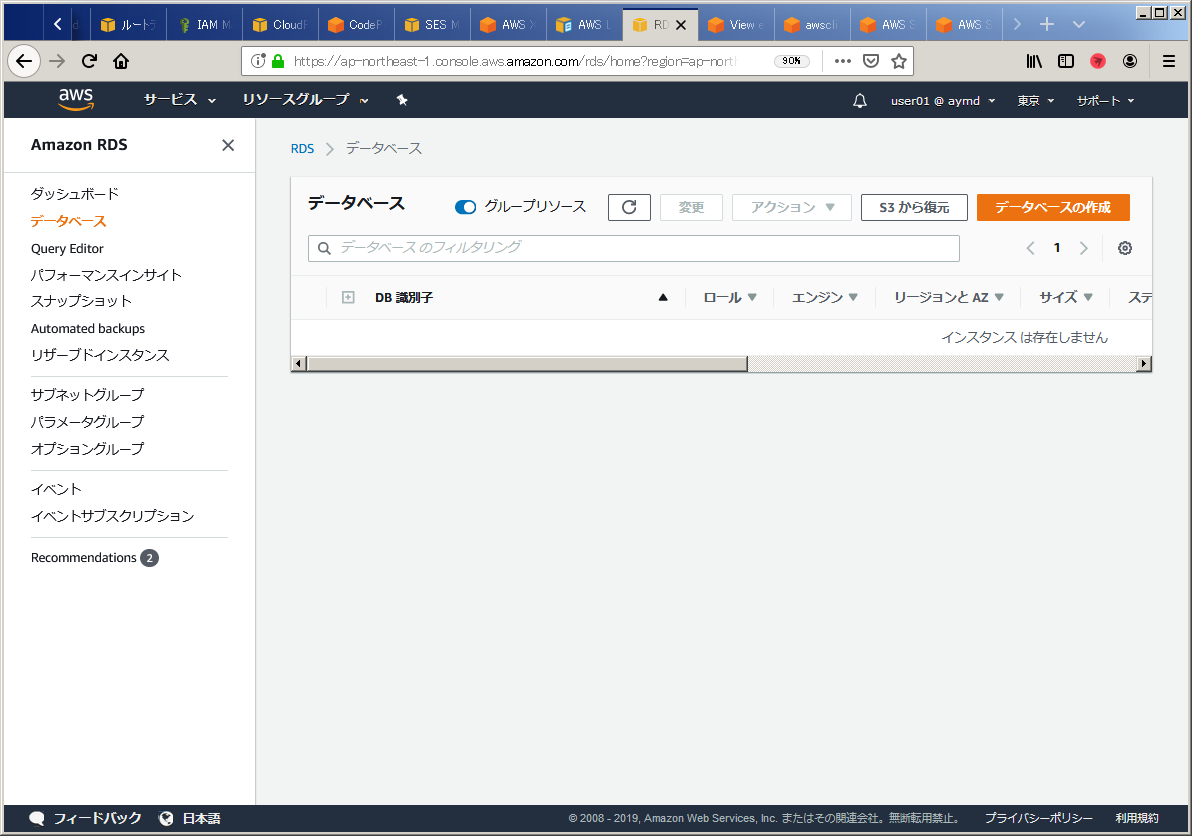Image resolution: width=1192 pixels, height=836 pixels.
Task: Reload the page in browser toolbar
Action: (x=89, y=61)
